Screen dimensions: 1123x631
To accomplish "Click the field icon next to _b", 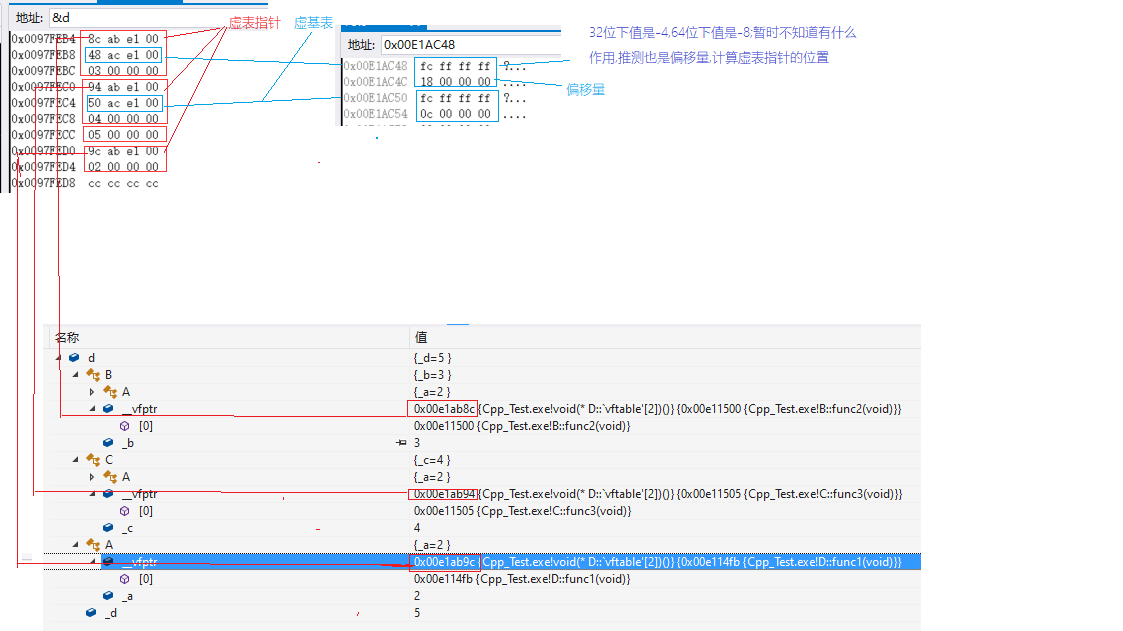I will [108, 443].
